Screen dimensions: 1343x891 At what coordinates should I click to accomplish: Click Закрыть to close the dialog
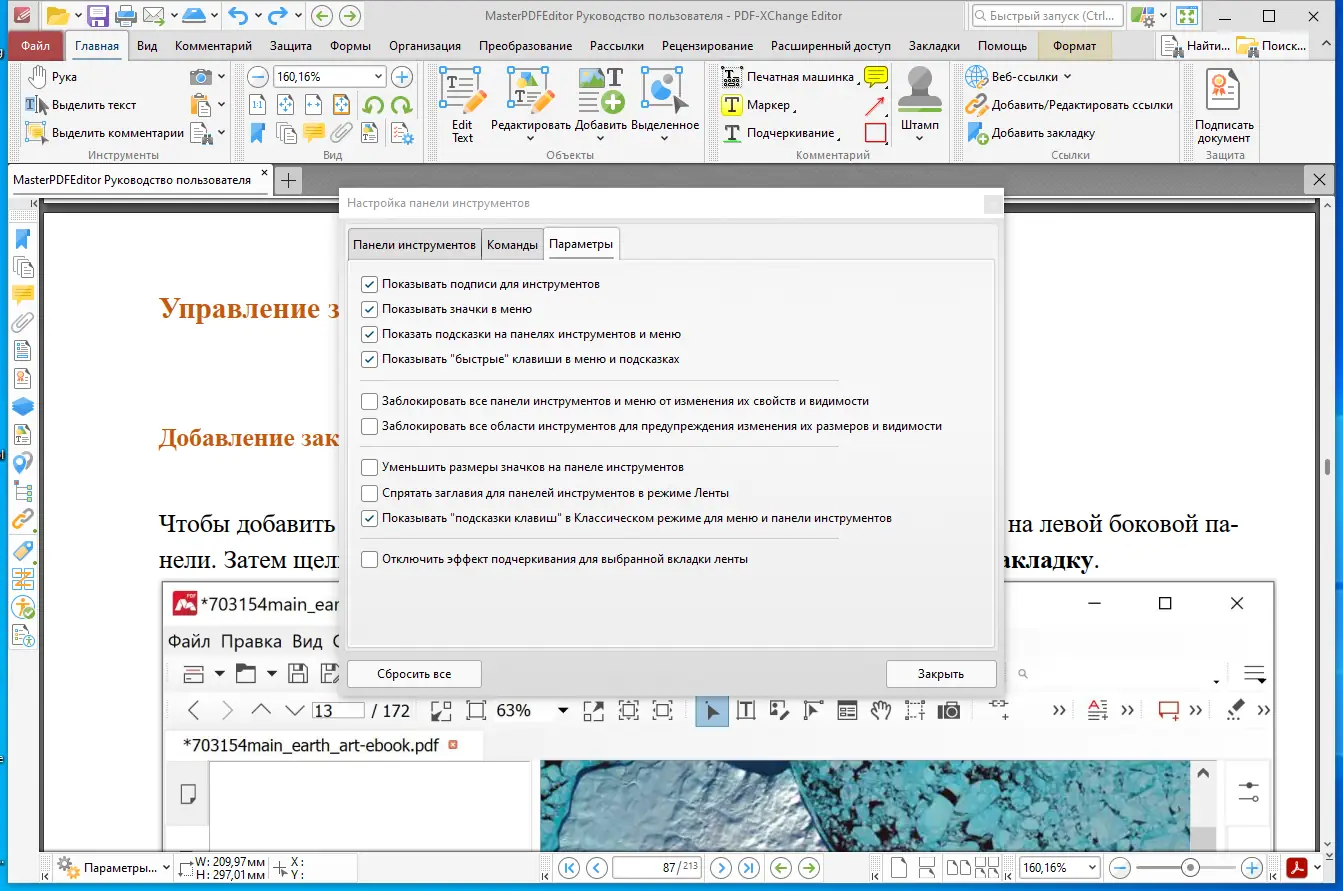(940, 673)
